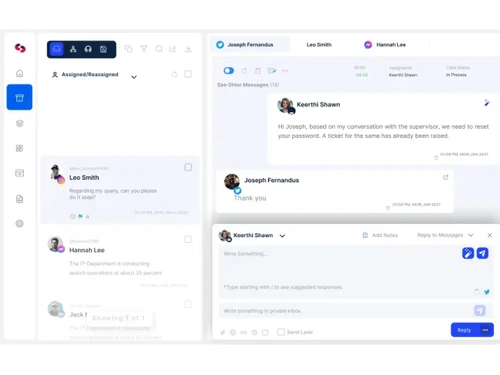Check the Jack conversation checkbox
This screenshot has height=375, width=500.
tap(188, 304)
